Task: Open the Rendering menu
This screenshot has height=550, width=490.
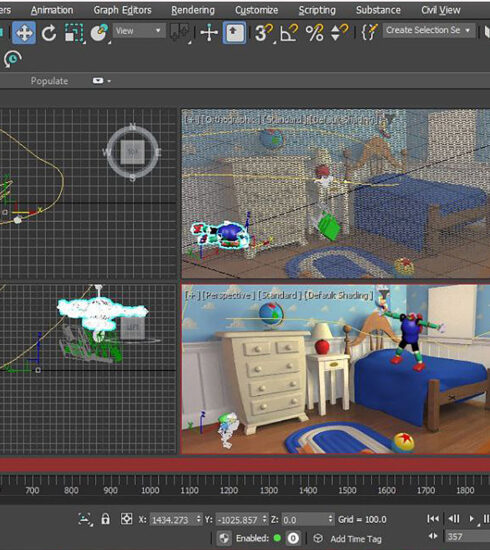Action: [193, 10]
